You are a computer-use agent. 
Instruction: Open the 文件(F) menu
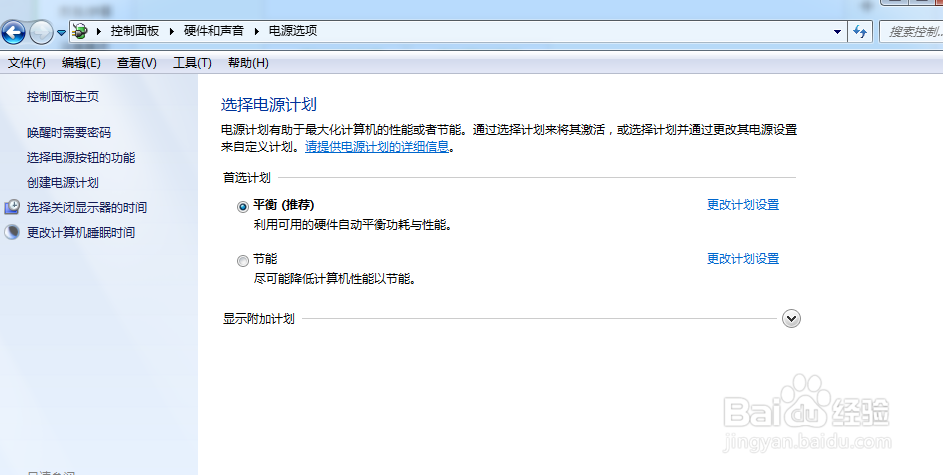pos(26,63)
